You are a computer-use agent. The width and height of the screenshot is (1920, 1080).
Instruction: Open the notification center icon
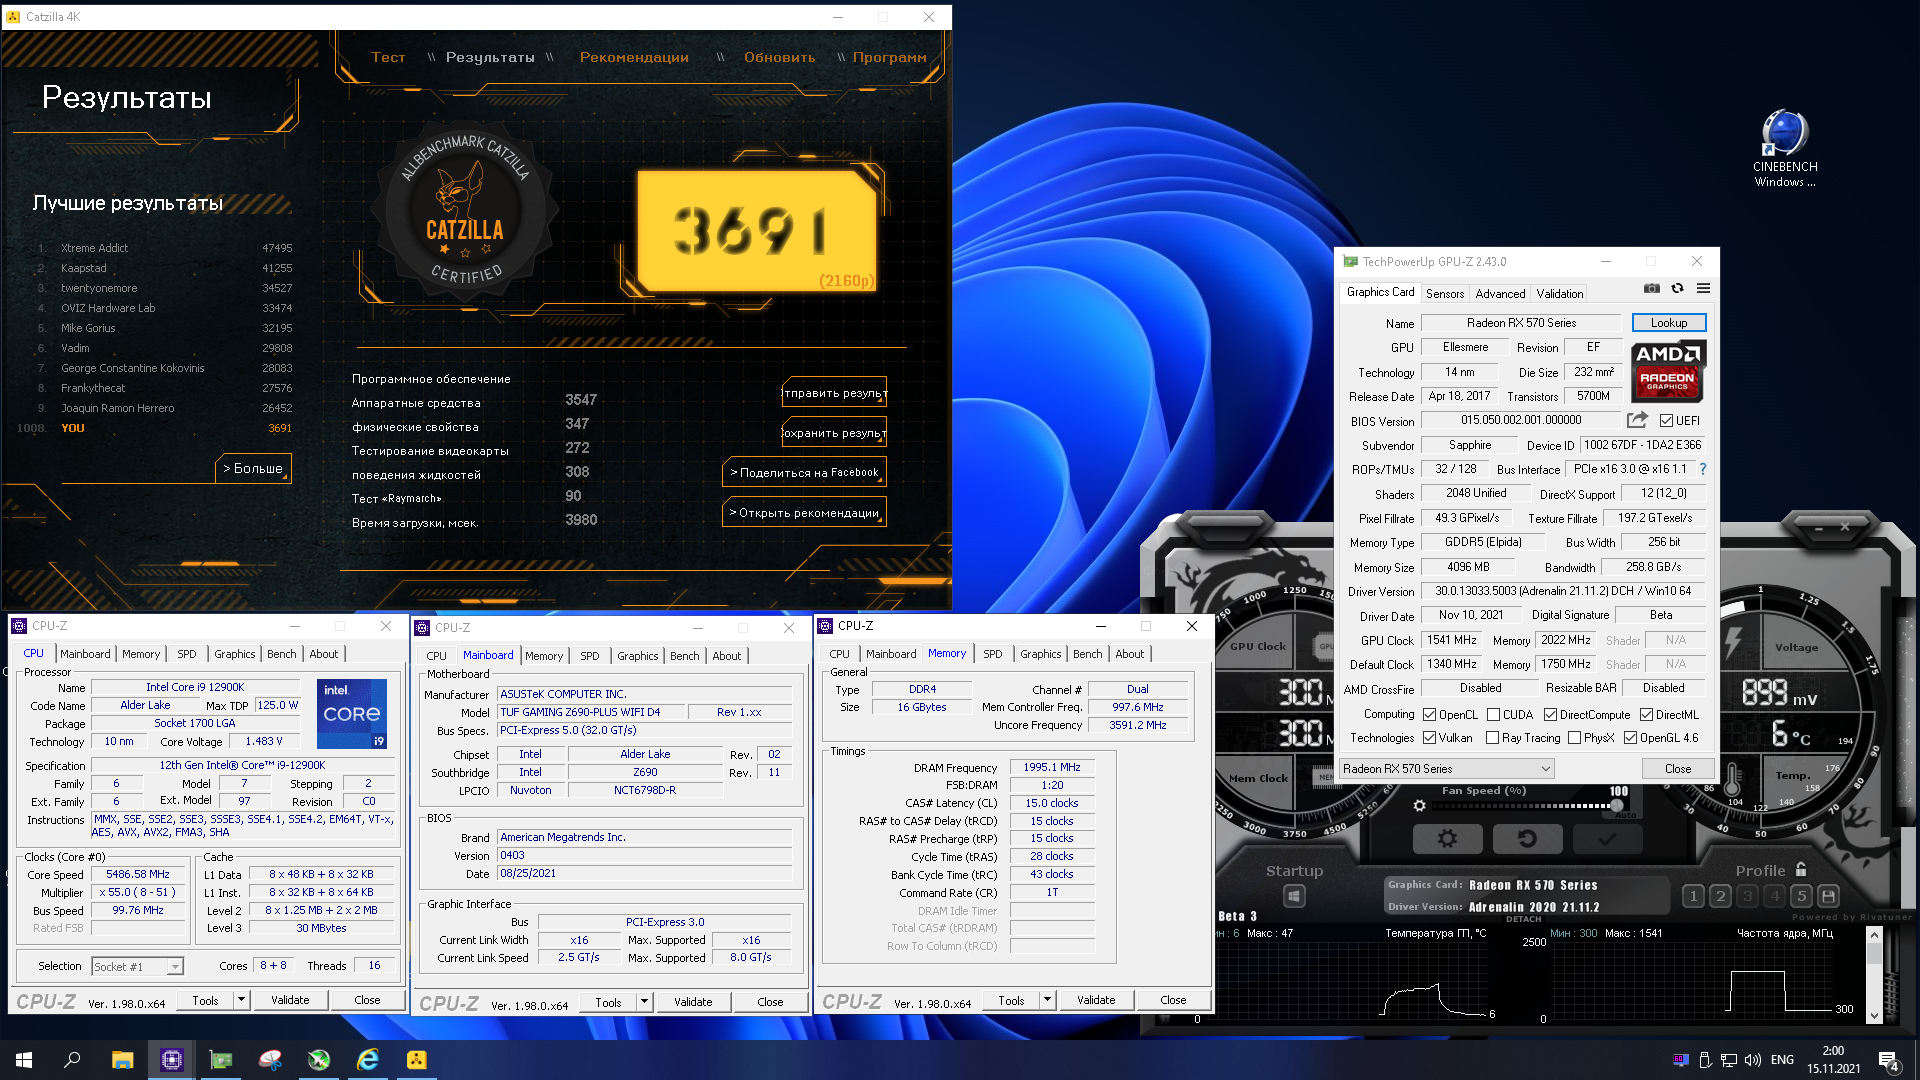point(1889,1060)
